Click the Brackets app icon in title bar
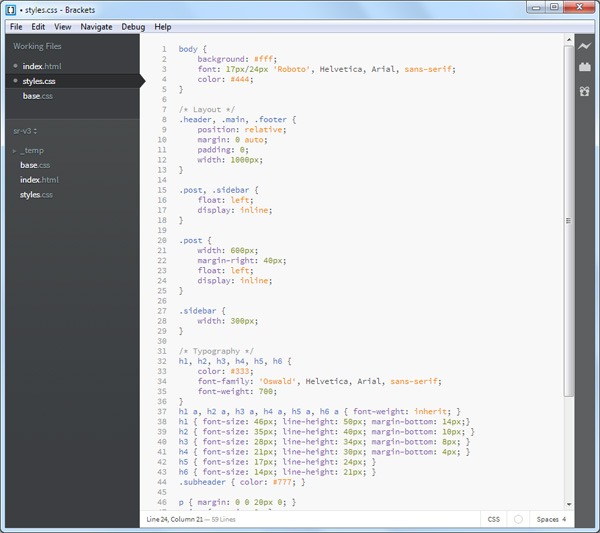Viewport: 600px width, 533px height. (x=10, y=8)
